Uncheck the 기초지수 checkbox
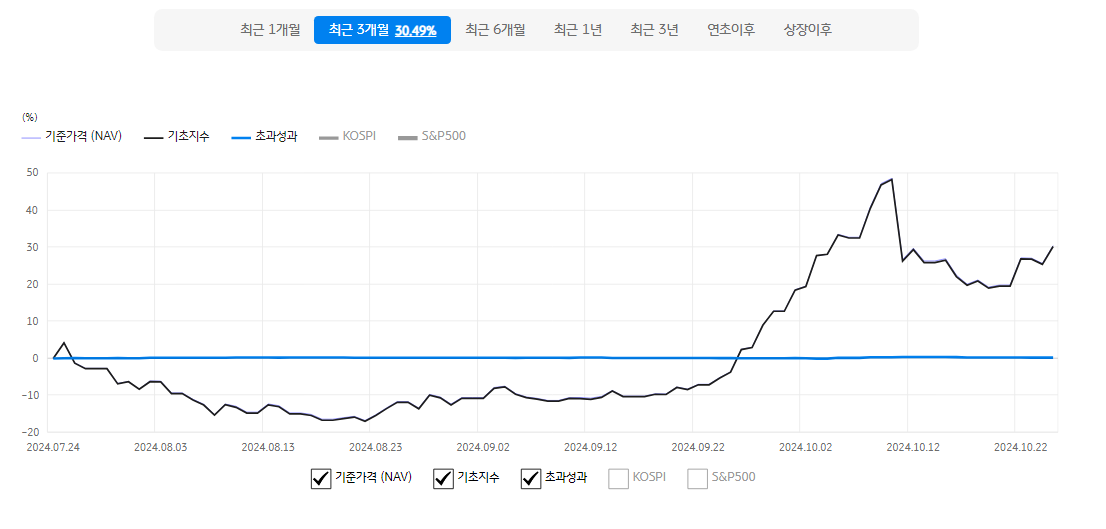This screenshot has height=529, width=1106. (444, 478)
